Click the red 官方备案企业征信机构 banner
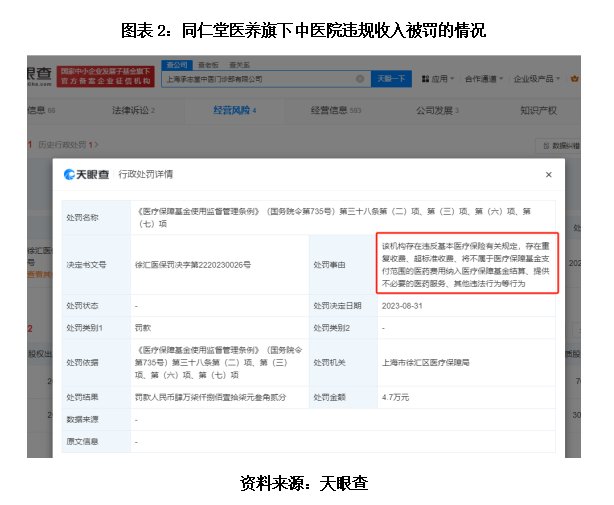614x505 pixels. point(105,76)
